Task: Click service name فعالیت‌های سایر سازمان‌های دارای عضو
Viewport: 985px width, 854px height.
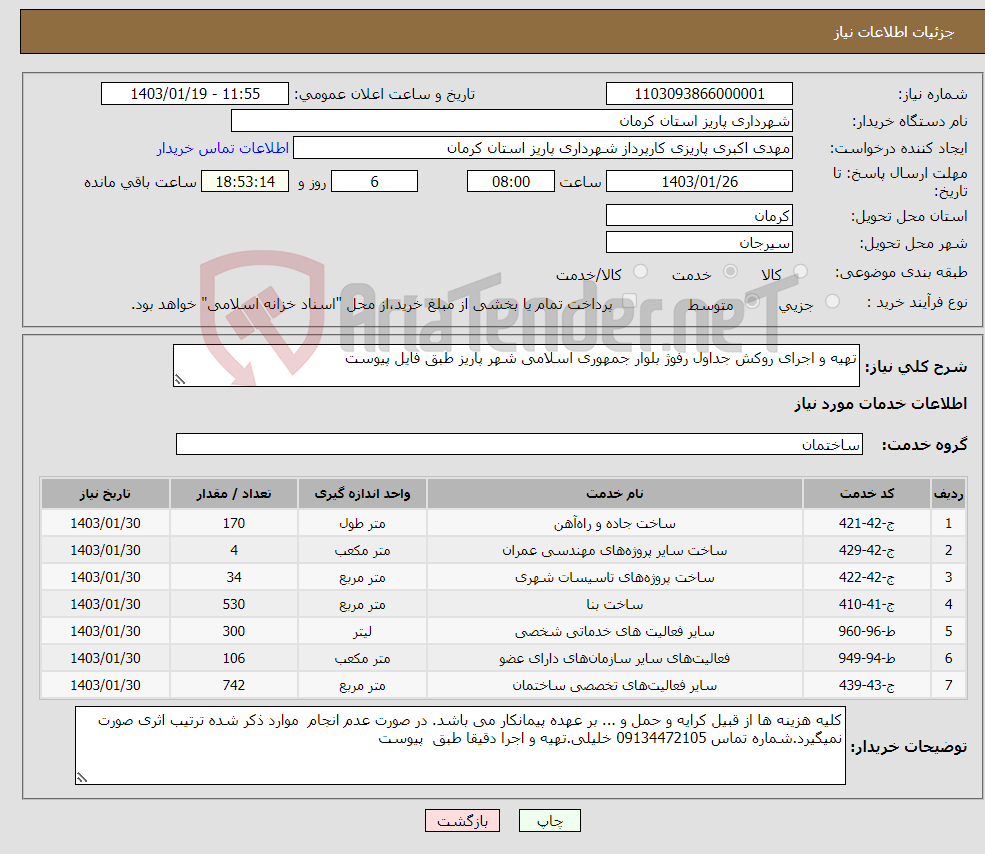Action: pyautogui.click(x=614, y=659)
